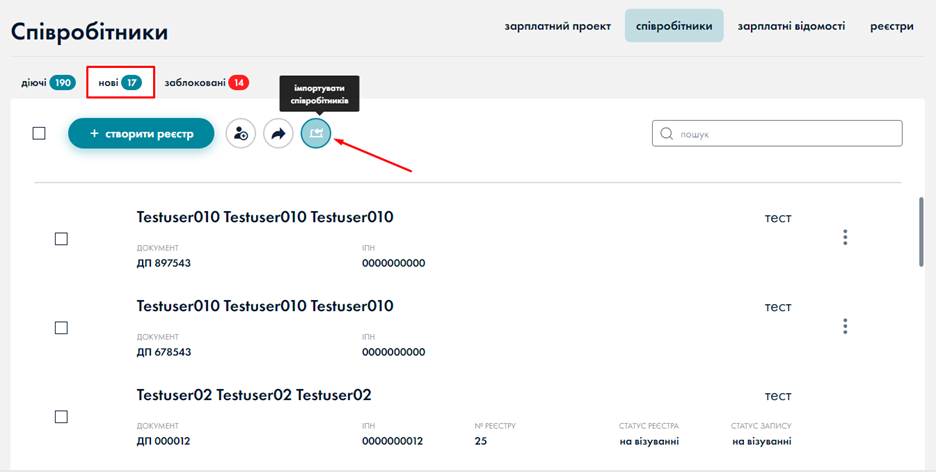This screenshot has width=936, height=472.
Task: Open the 'нові' employees tab
Action: point(120,82)
